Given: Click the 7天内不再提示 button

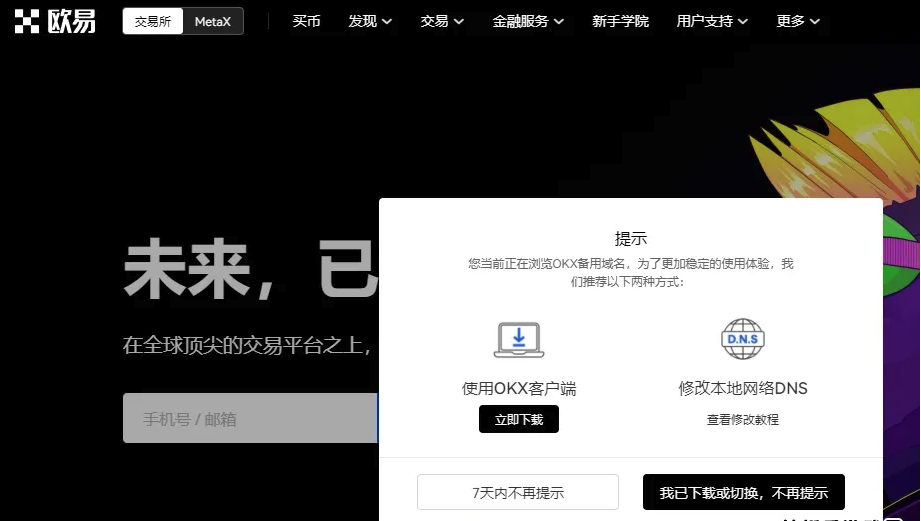Looking at the screenshot, I should point(517,492).
